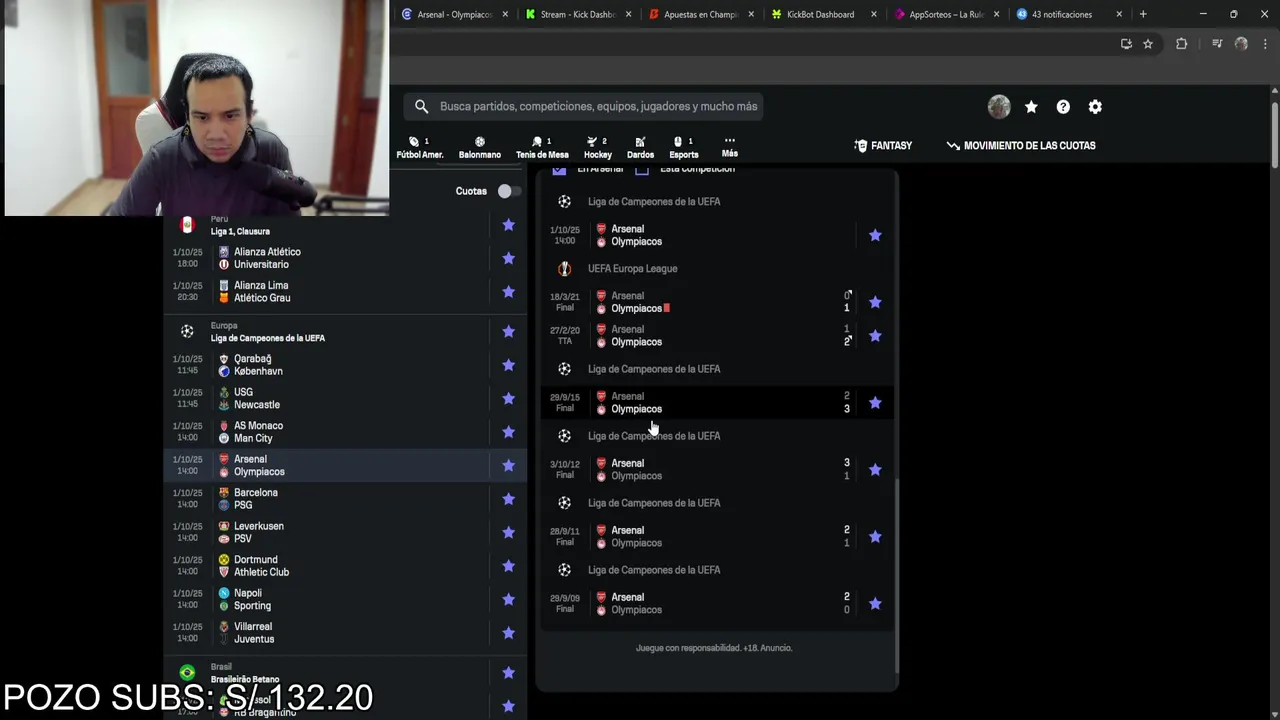Screen dimensions: 1280x720
Task: Switch to Stream - Kick Dashboard browser tab
Action: click(578, 14)
